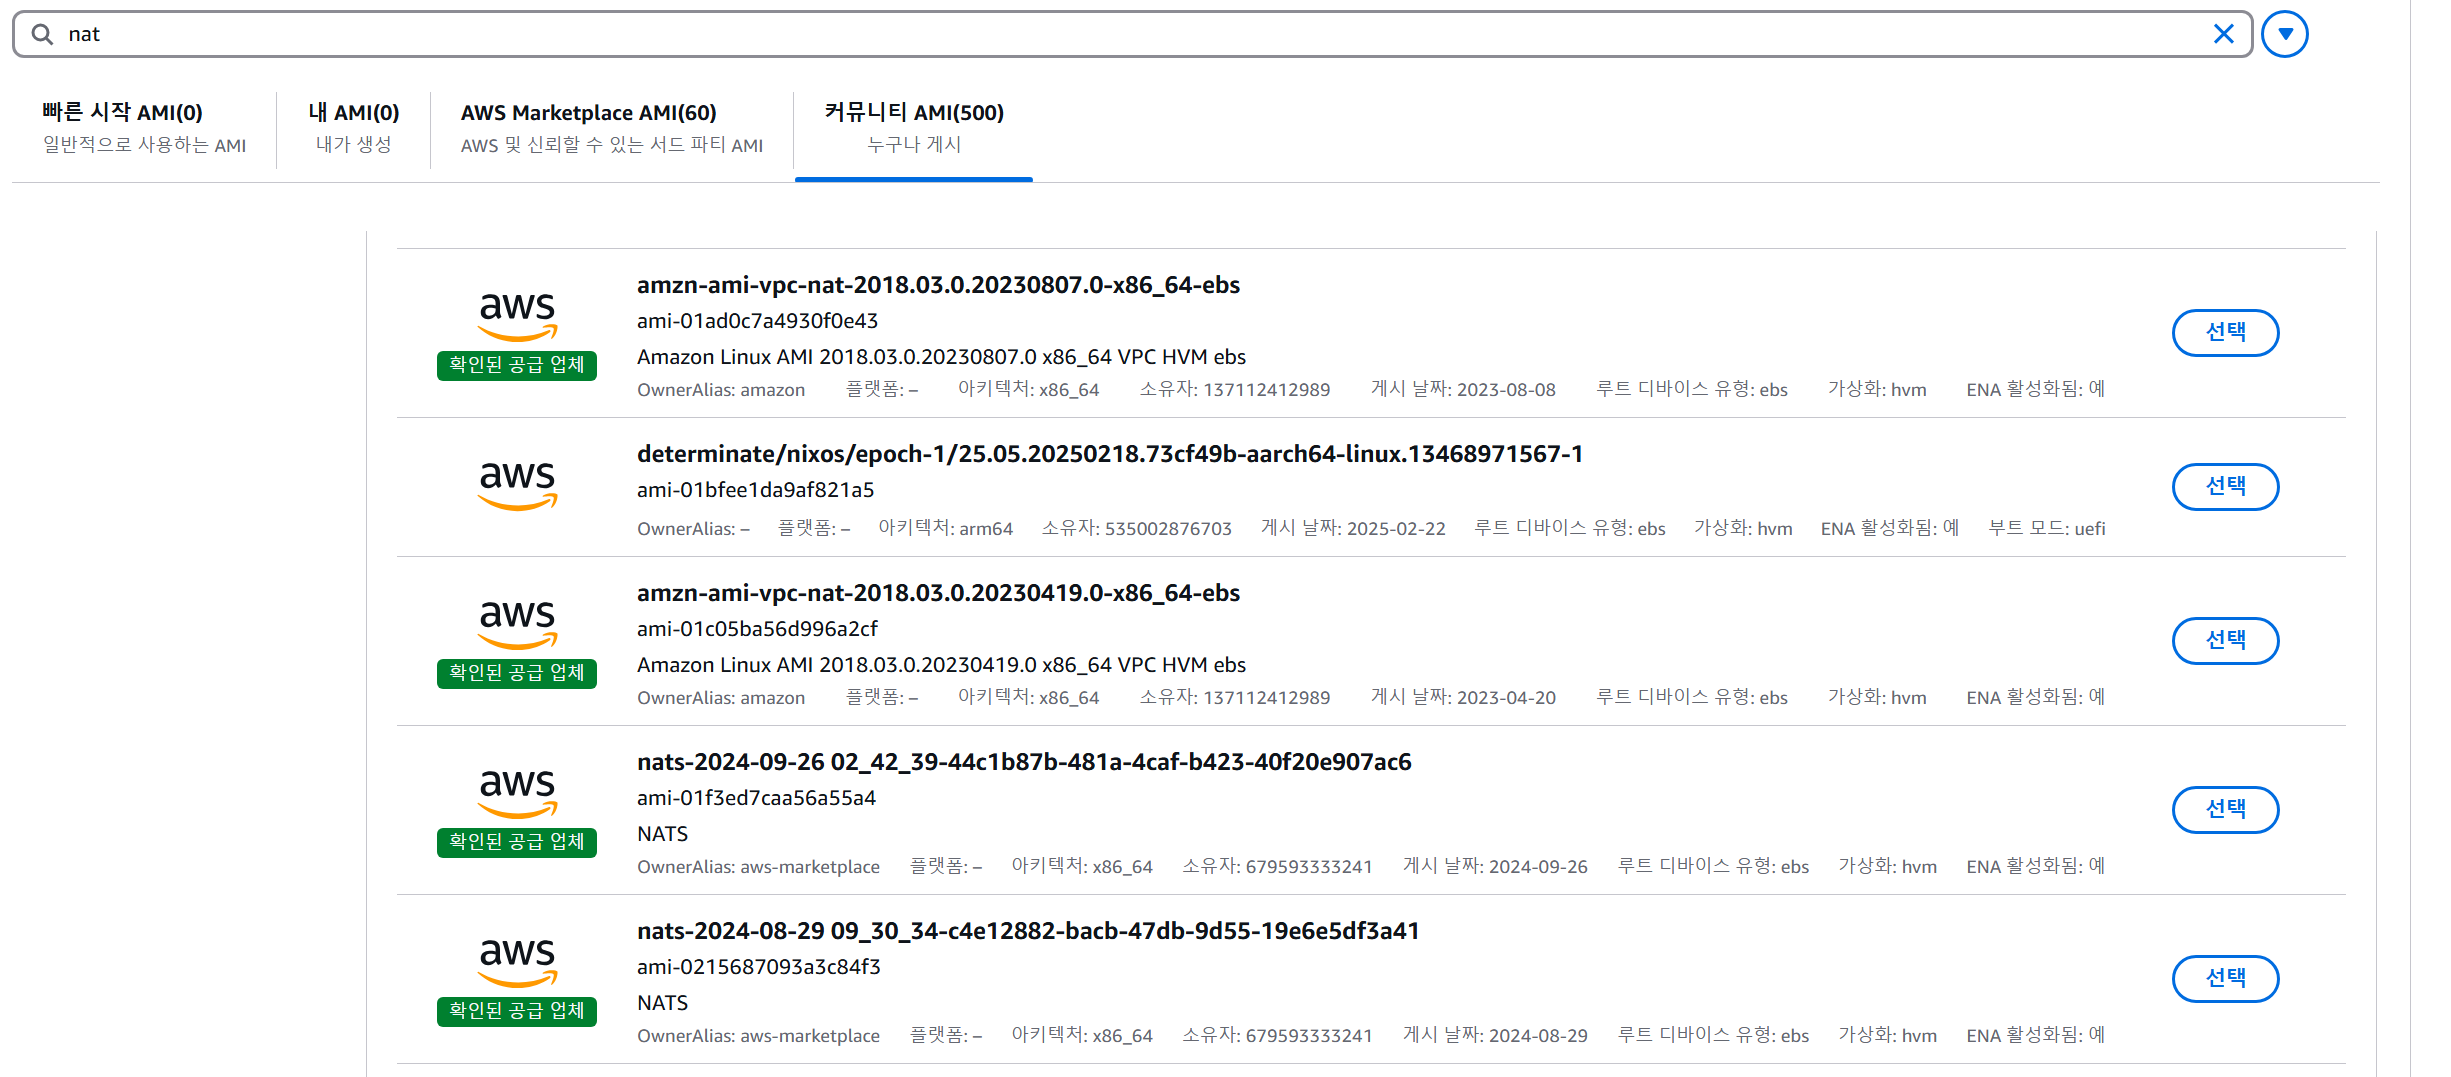
Task: Click owner ID 535002876703
Action: click(x=1136, y=529)
